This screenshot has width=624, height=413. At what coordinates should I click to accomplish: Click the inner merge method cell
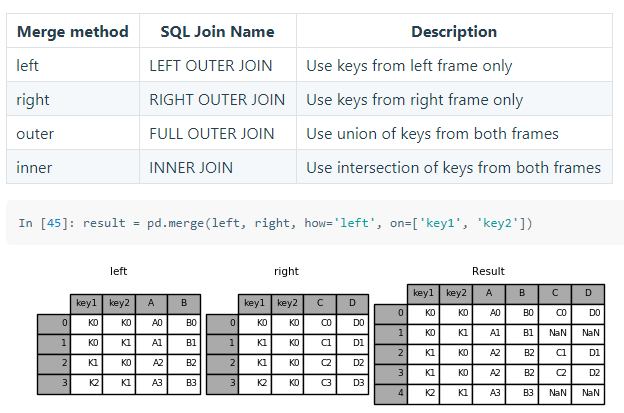(x=34, y=168)
